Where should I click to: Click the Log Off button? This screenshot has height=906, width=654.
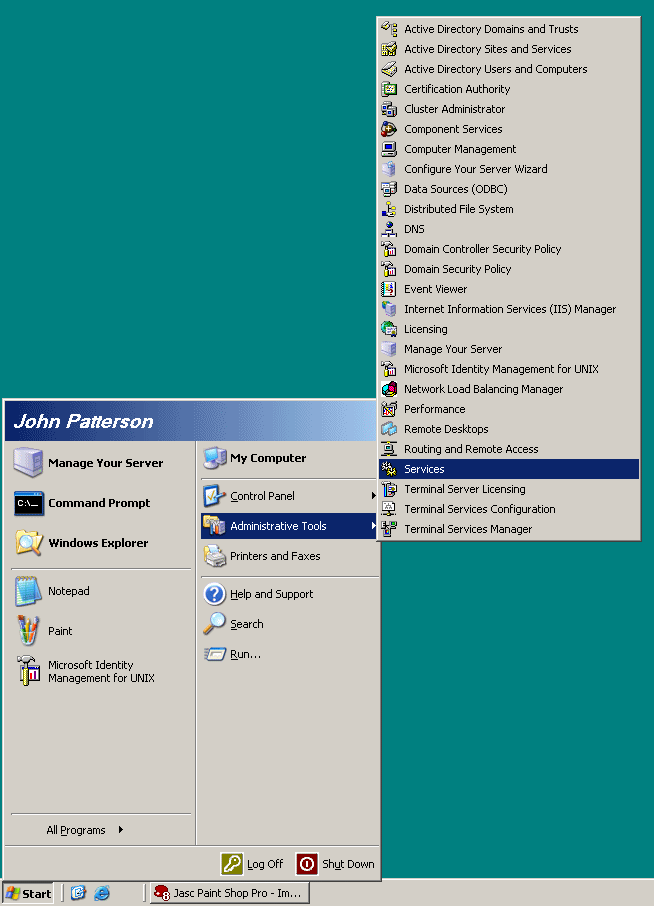[253, 864]
